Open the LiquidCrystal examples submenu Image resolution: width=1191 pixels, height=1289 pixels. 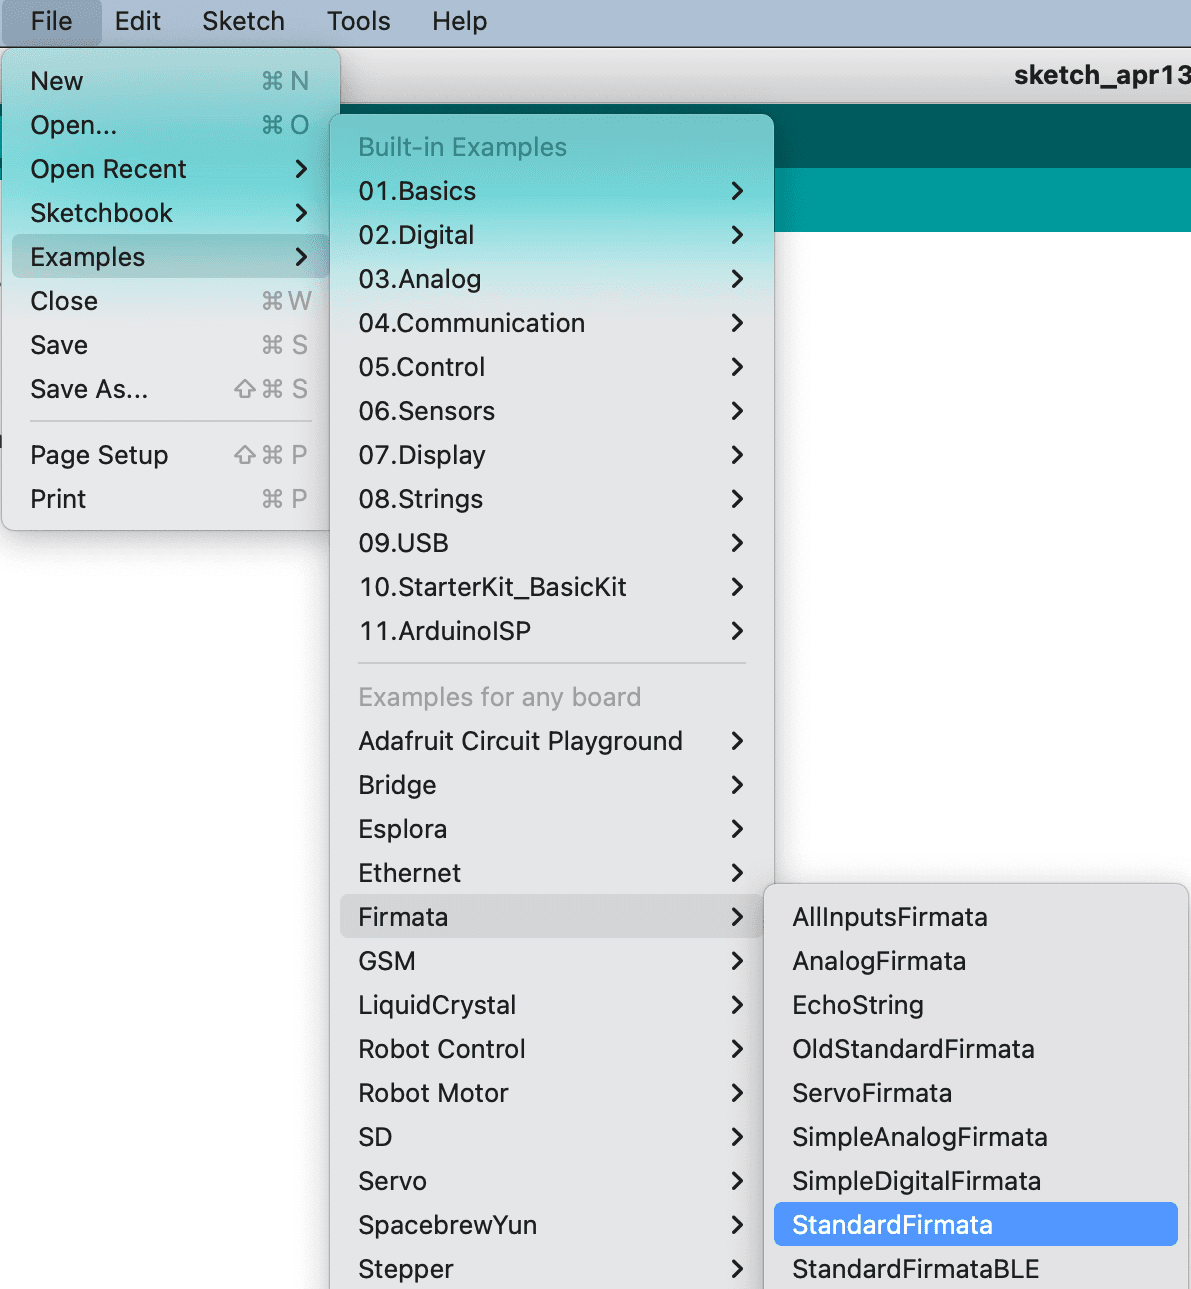click(x=551, y=1005)
